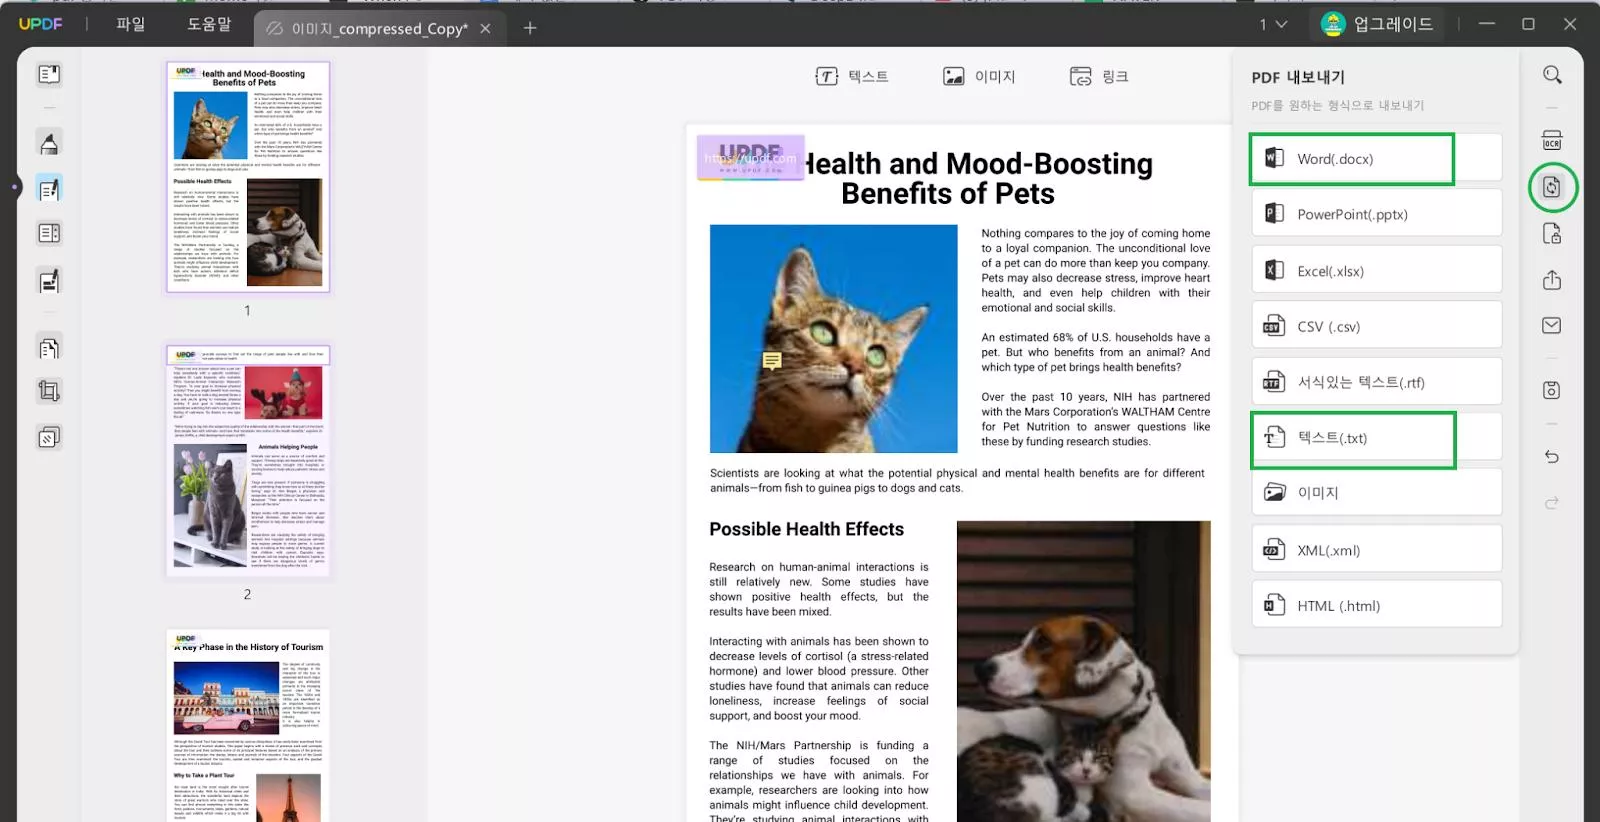
Task: Click the 업그레이드 upgrade button
Action: pos(1378,24)
